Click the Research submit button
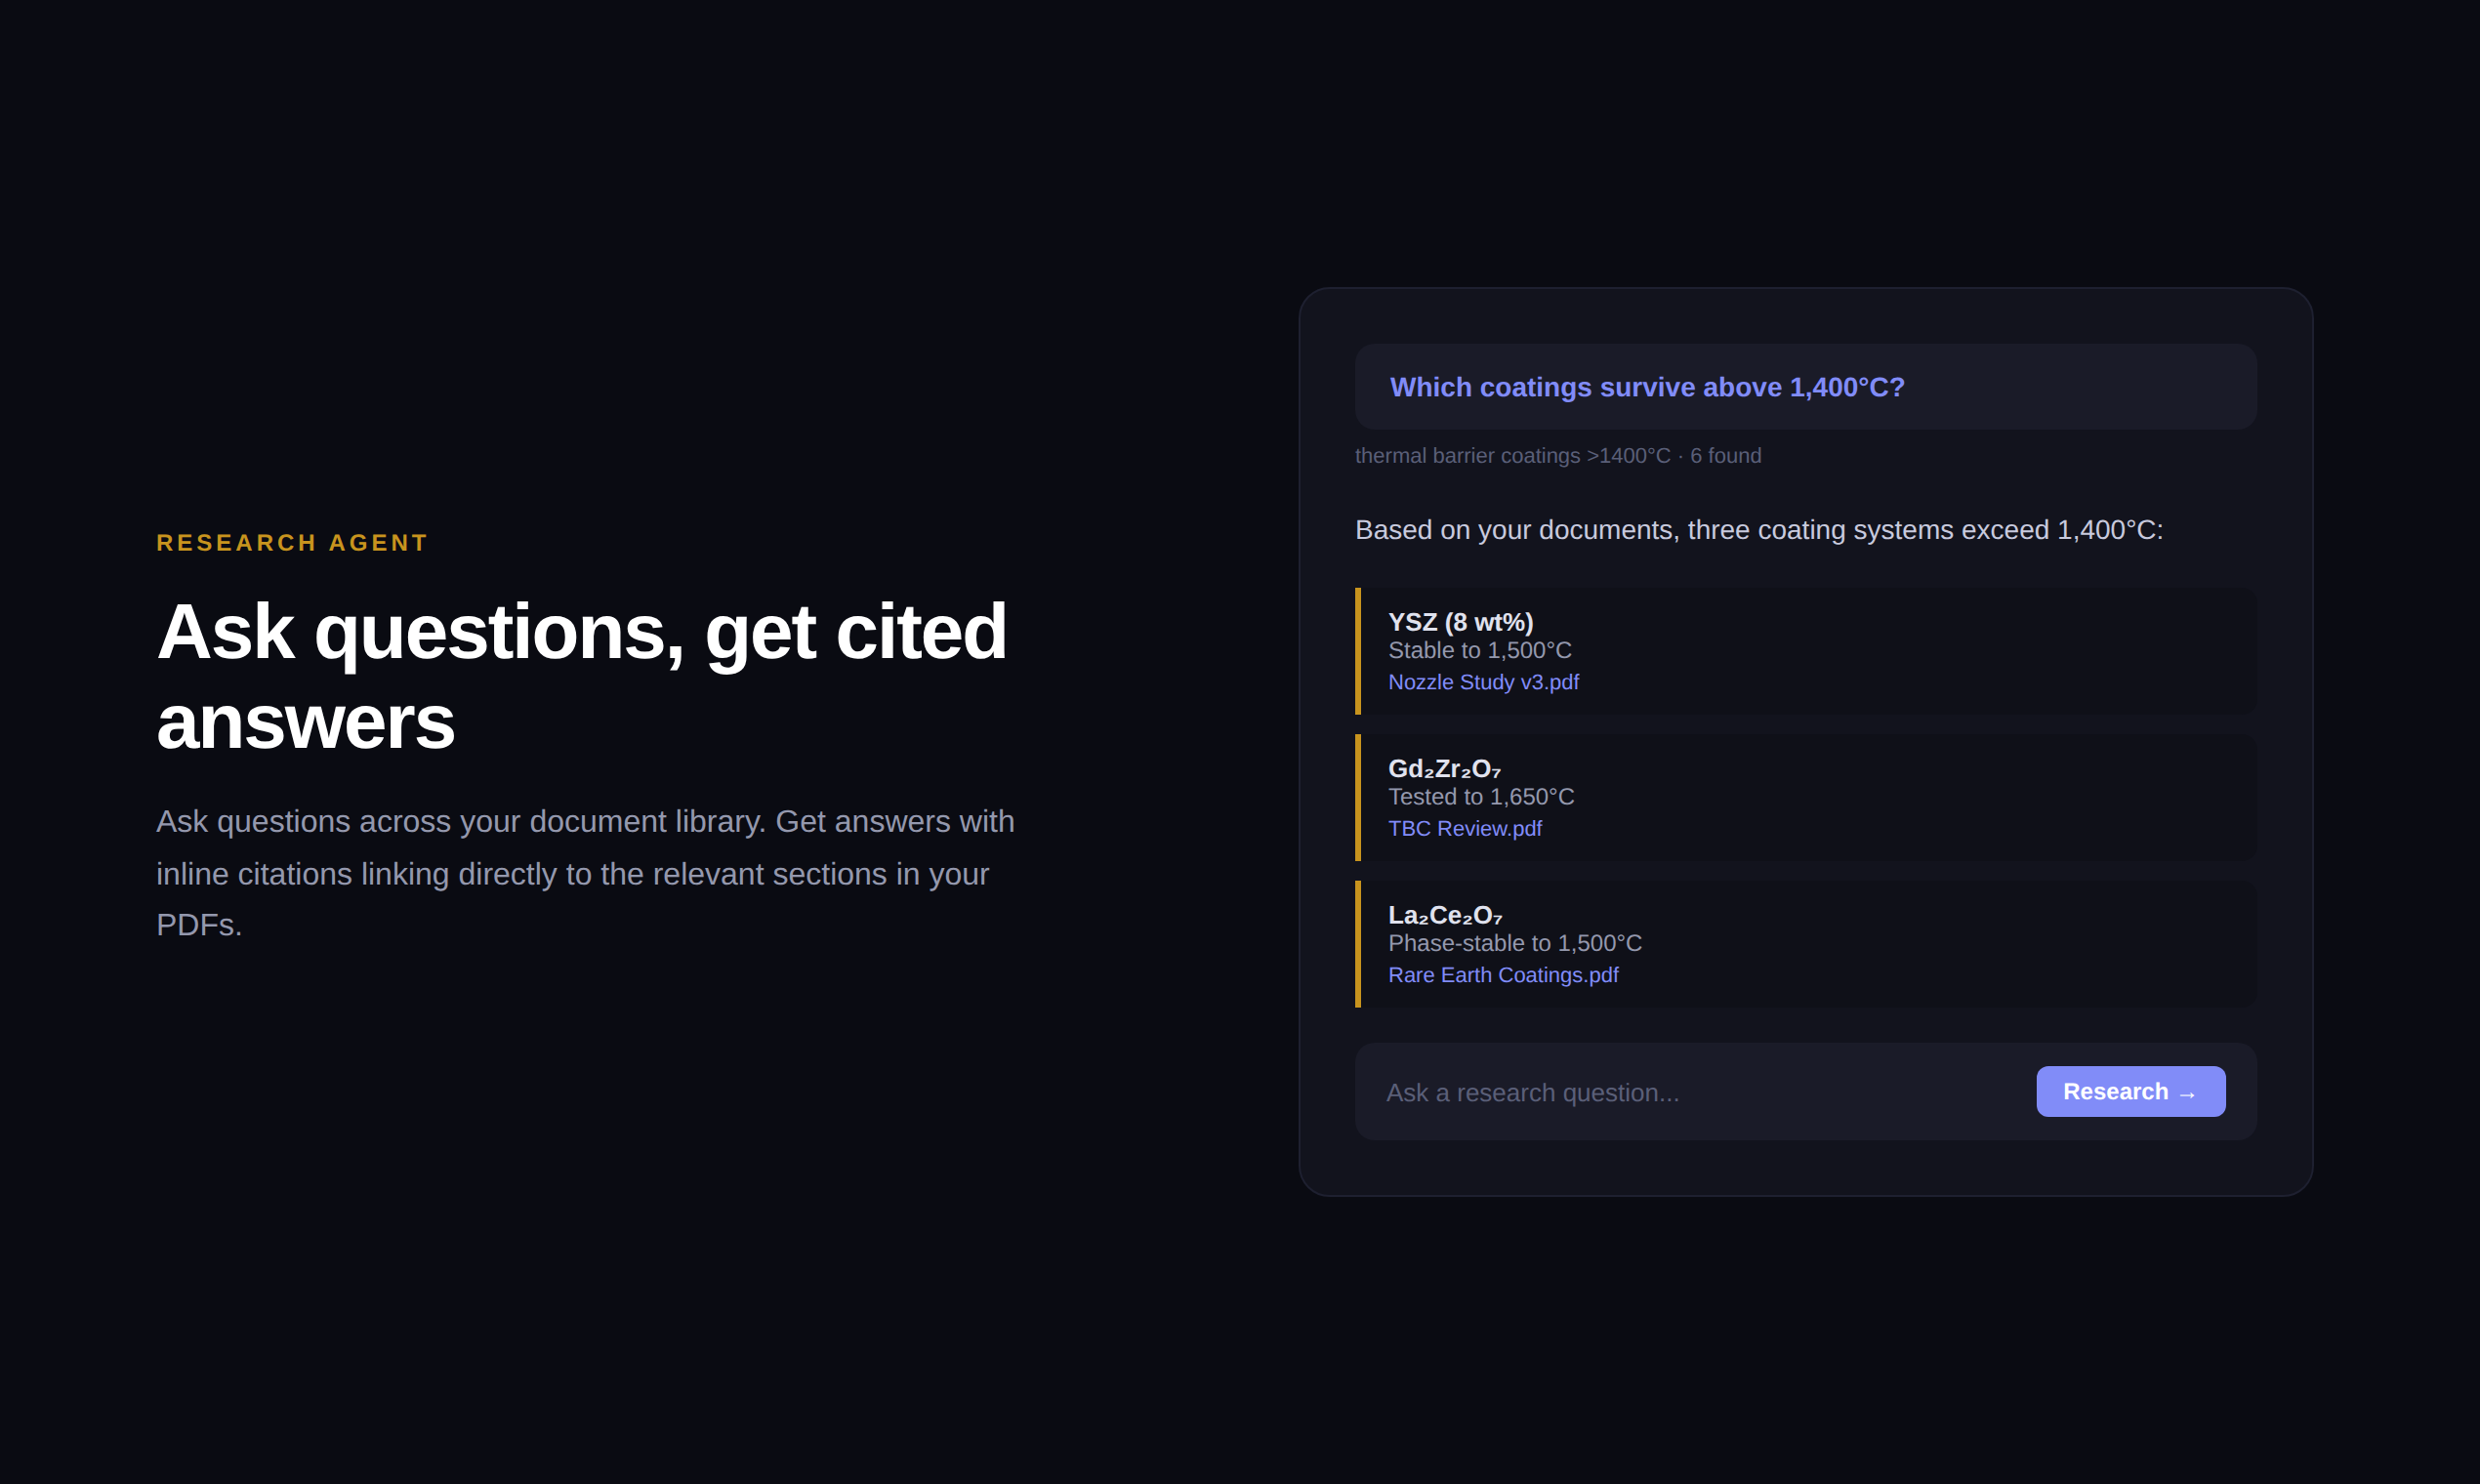This screenshot has height=1484, width=2480. (x=2130, y=1091)
